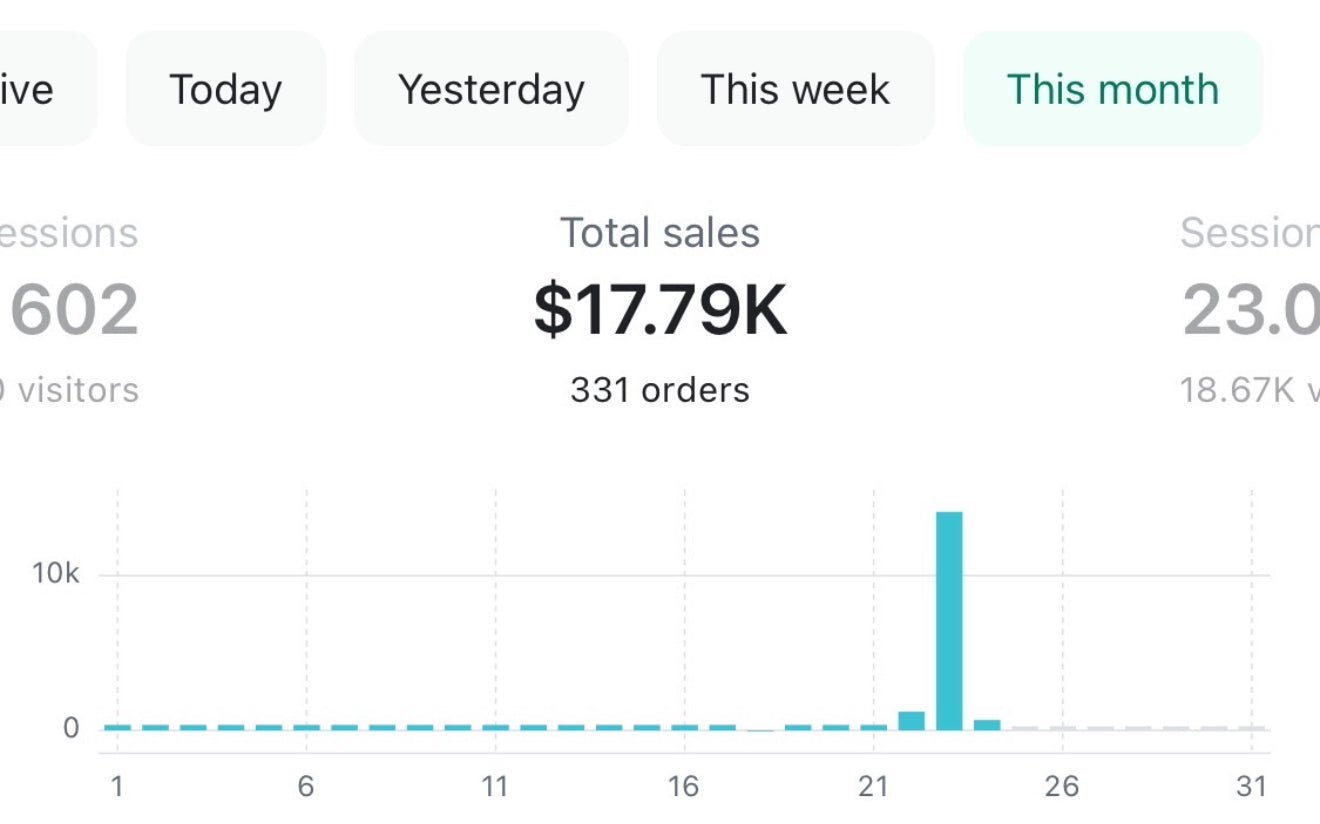Click the 10k y-axis label
This screenshot has width=1320, height=824.
click(56, 574)
